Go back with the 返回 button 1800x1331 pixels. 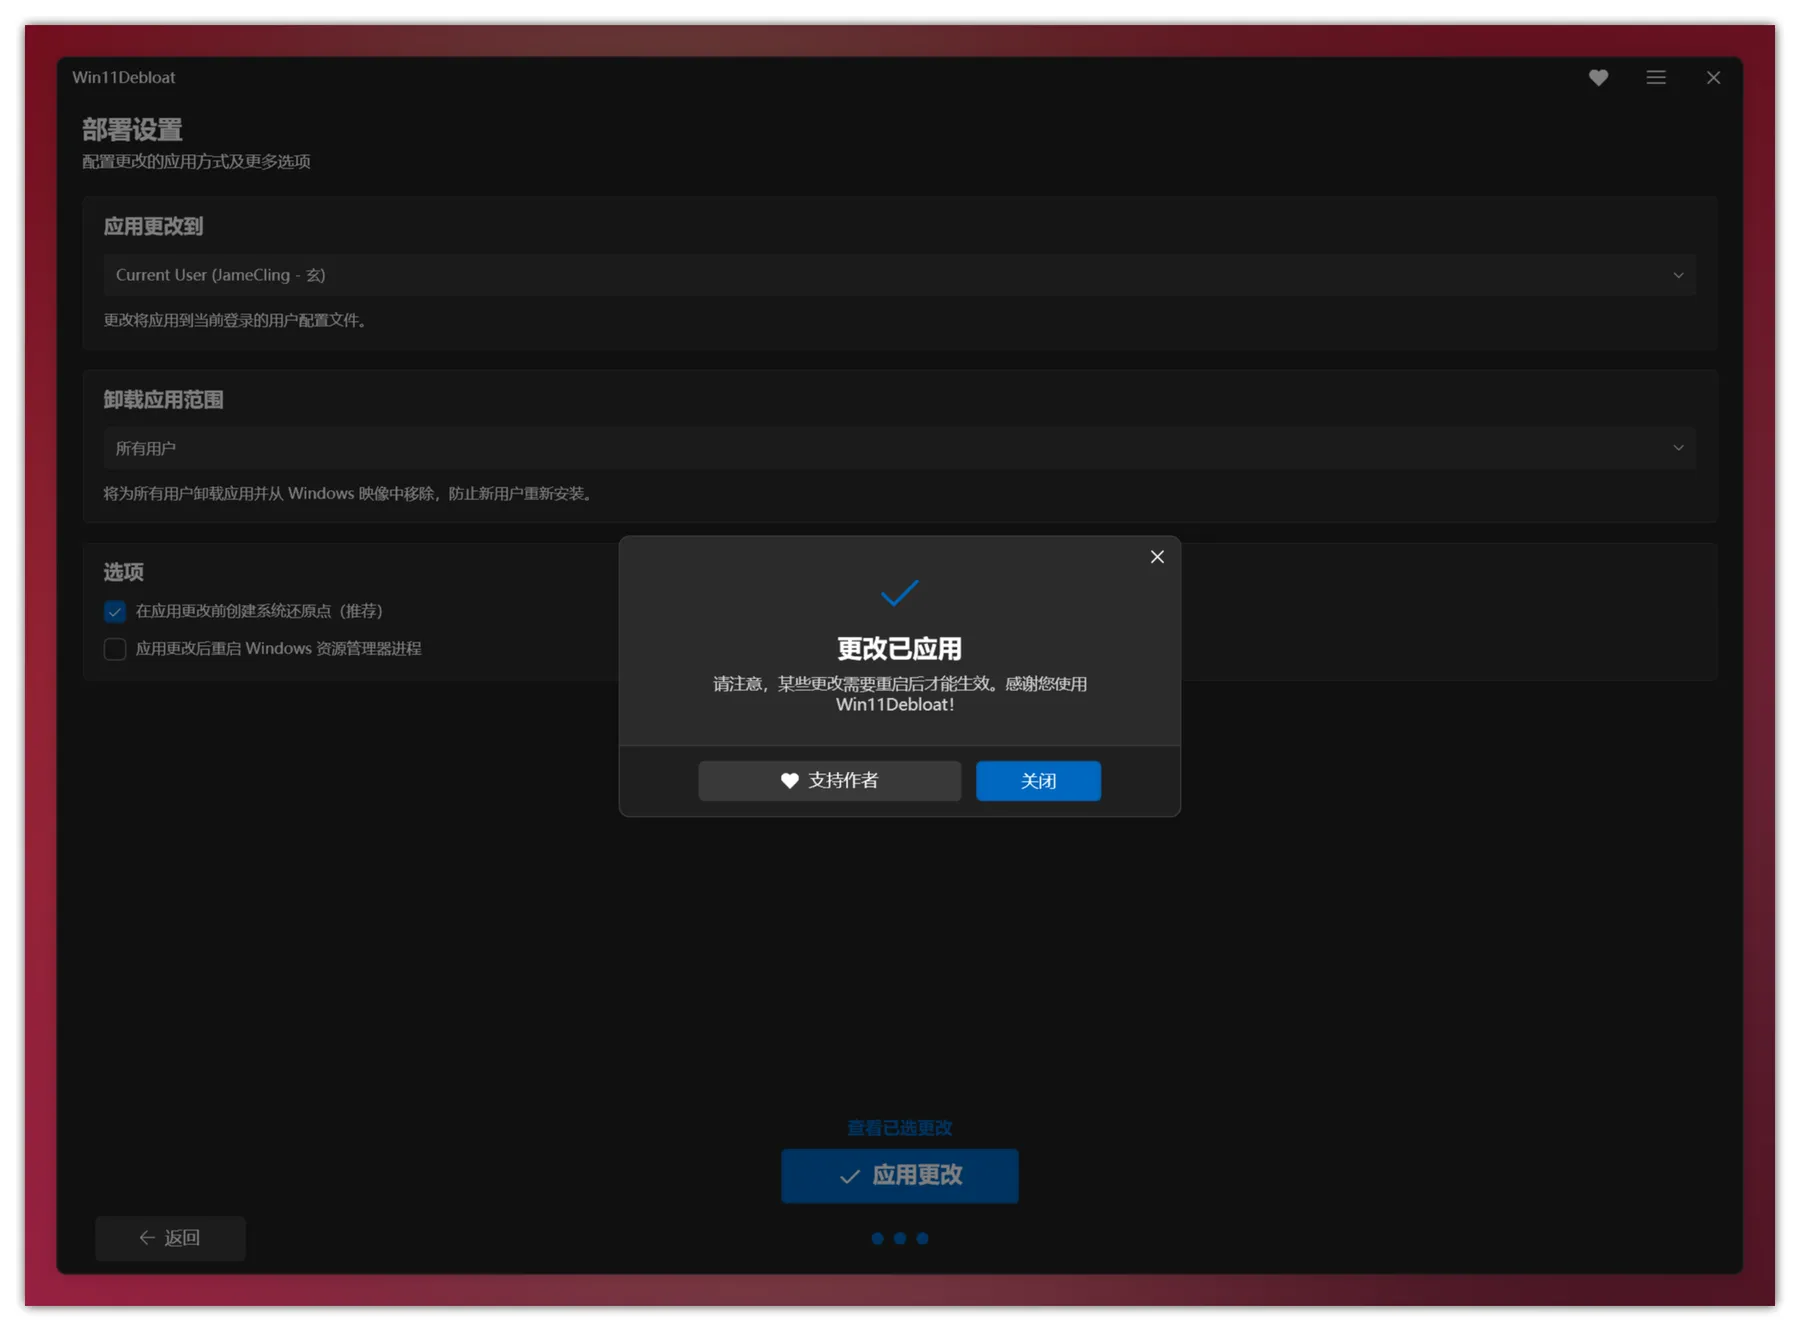pyautogui.click(x=170, y=1238)
